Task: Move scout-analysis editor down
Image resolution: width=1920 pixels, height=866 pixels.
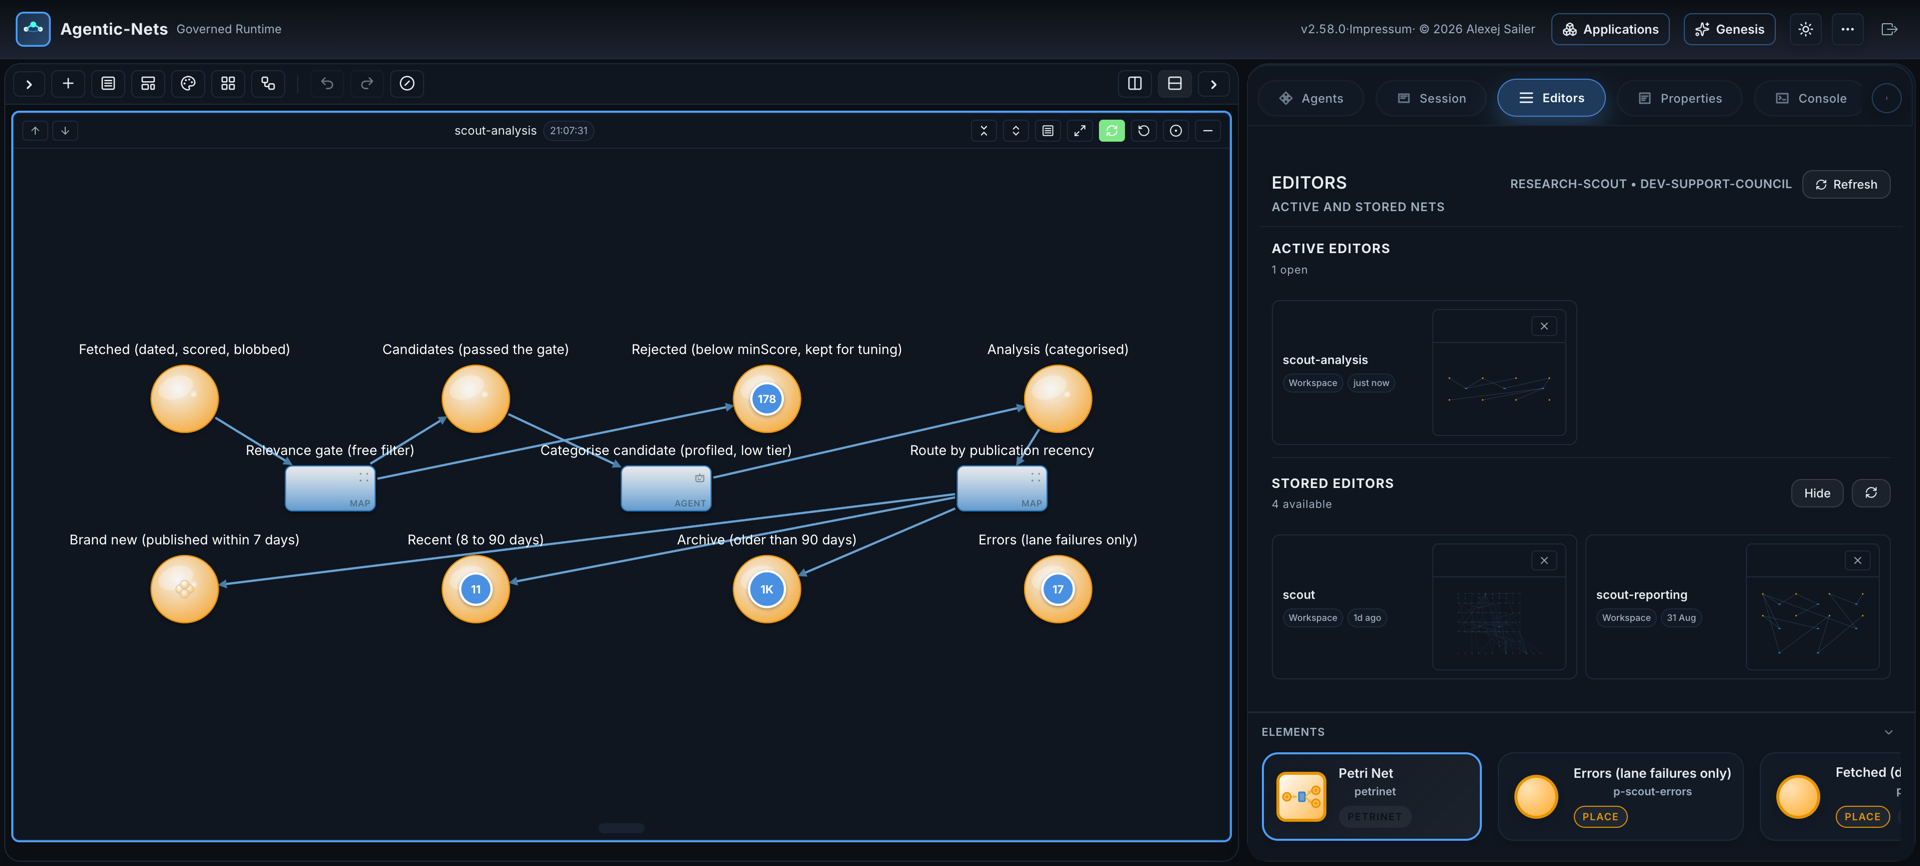Action: [65, 131]
